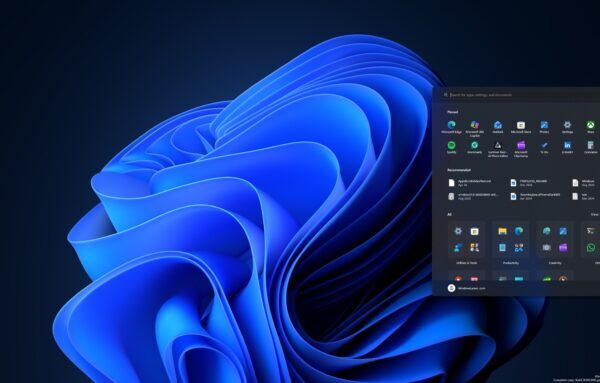This screenshot has height=383, width=600.
Task: Open Edge icon inside Productivity folder
Action: (x=519, y=231)
